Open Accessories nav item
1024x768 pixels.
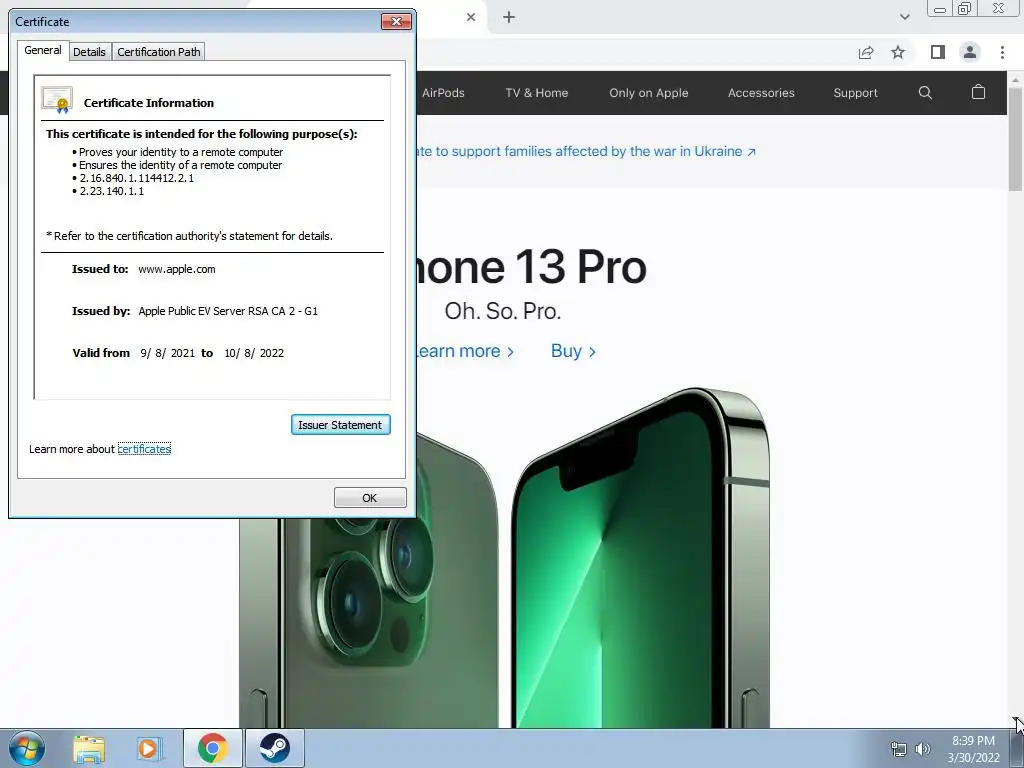[761, 93]
